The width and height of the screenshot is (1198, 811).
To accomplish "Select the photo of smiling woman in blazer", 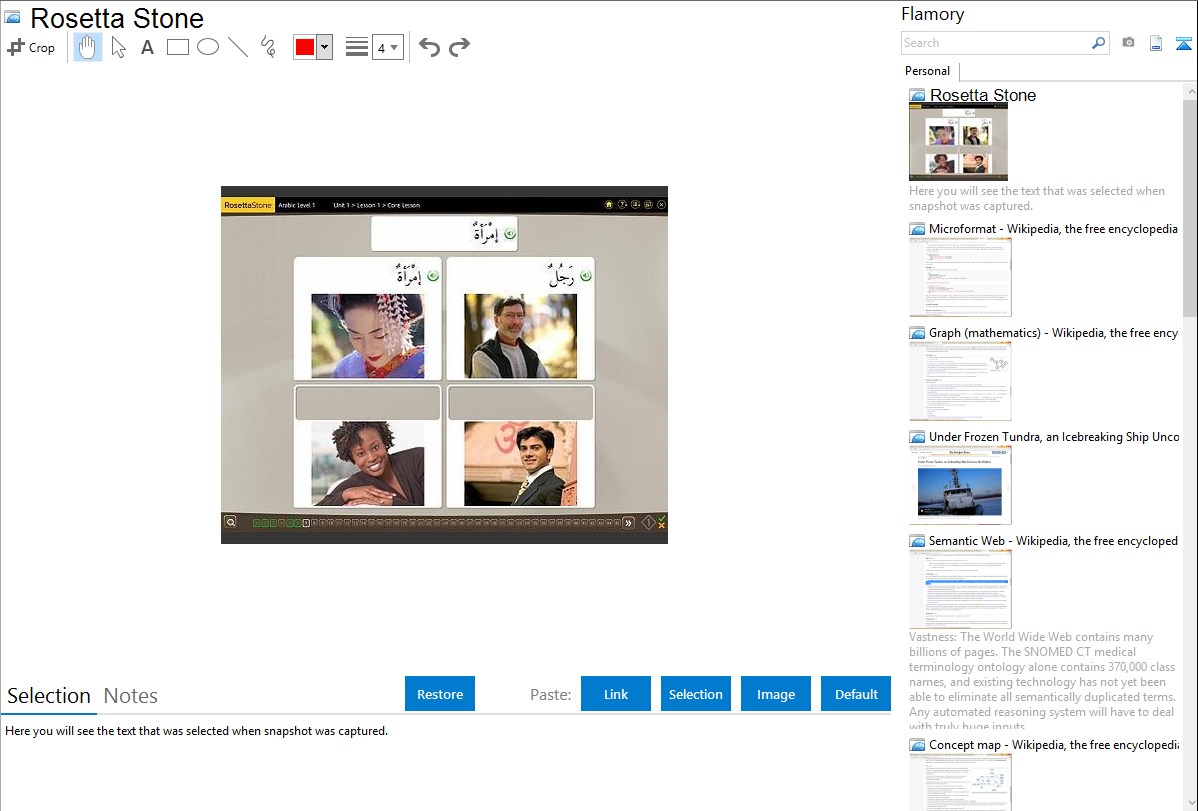I will [367, 463].
